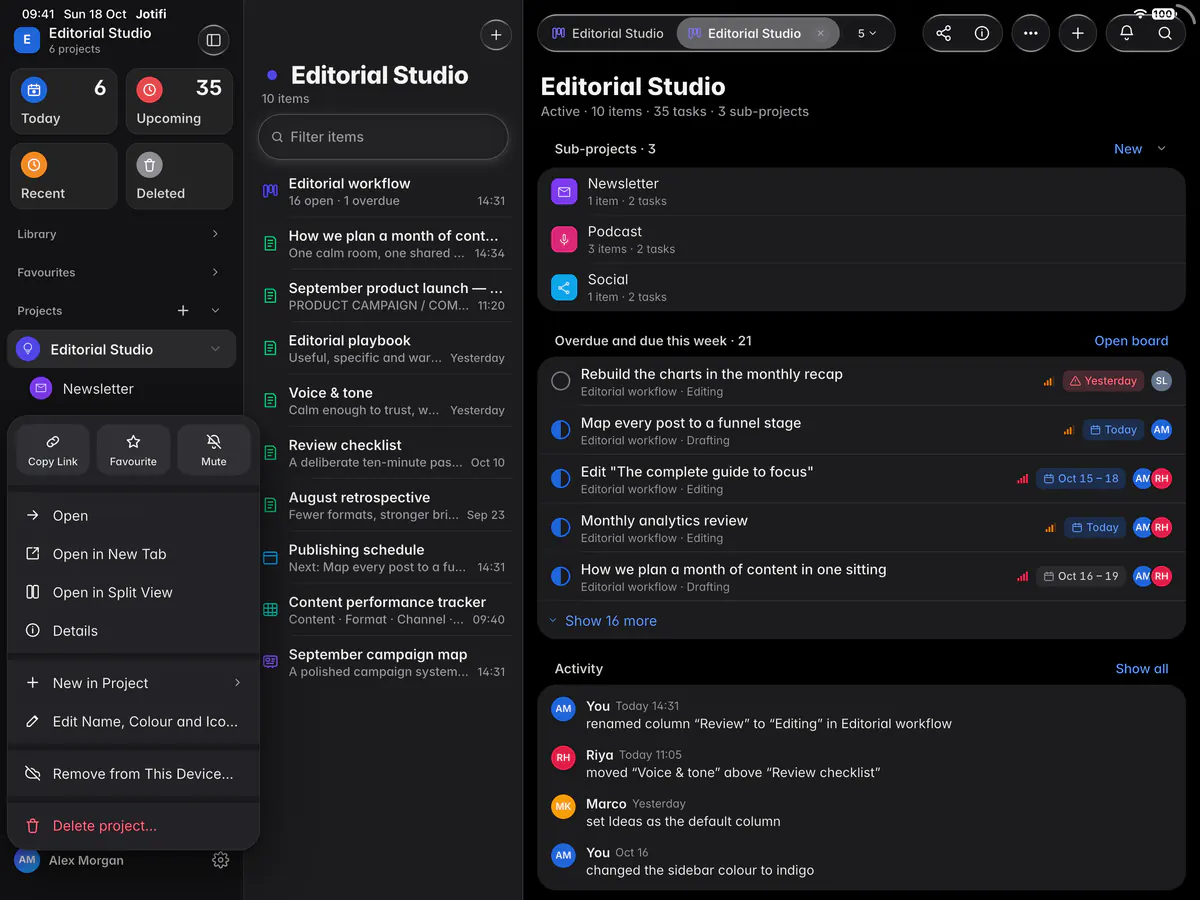Image resolution: width=1200 pixels, height=900 pixels.
Task: Open the Review checklist item
Action: pos(384,453)
